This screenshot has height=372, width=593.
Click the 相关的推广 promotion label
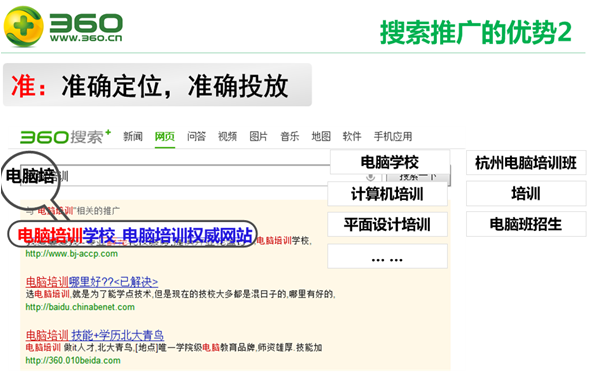pyautogui.click(x=98, y=211)
